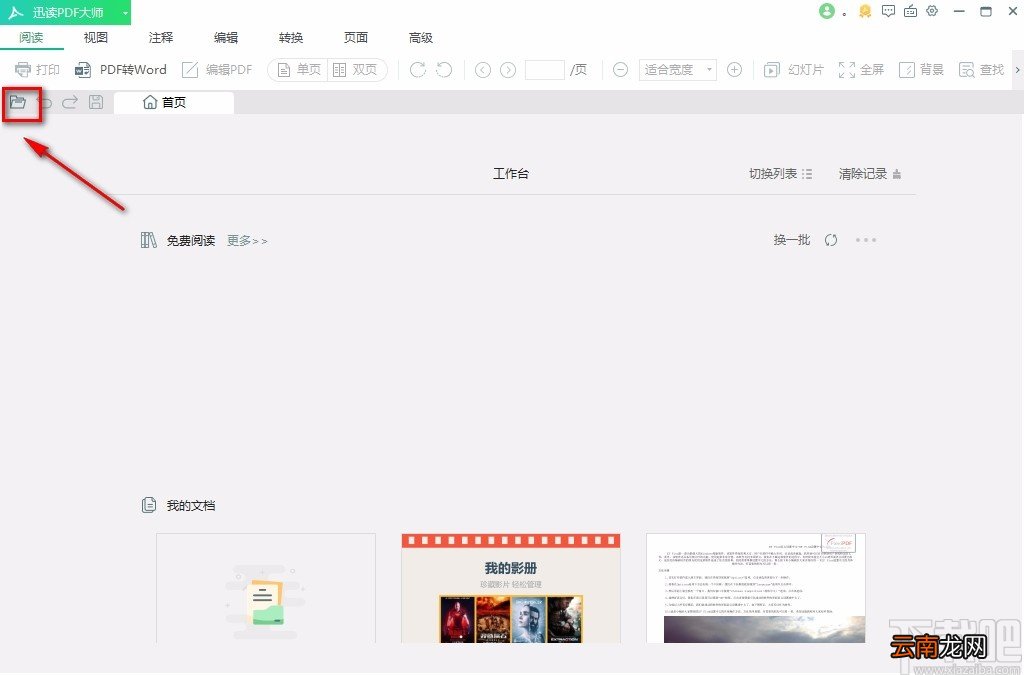Launch PDF转Word conversion
The image size is (1024, 675).
coord(121,69)
